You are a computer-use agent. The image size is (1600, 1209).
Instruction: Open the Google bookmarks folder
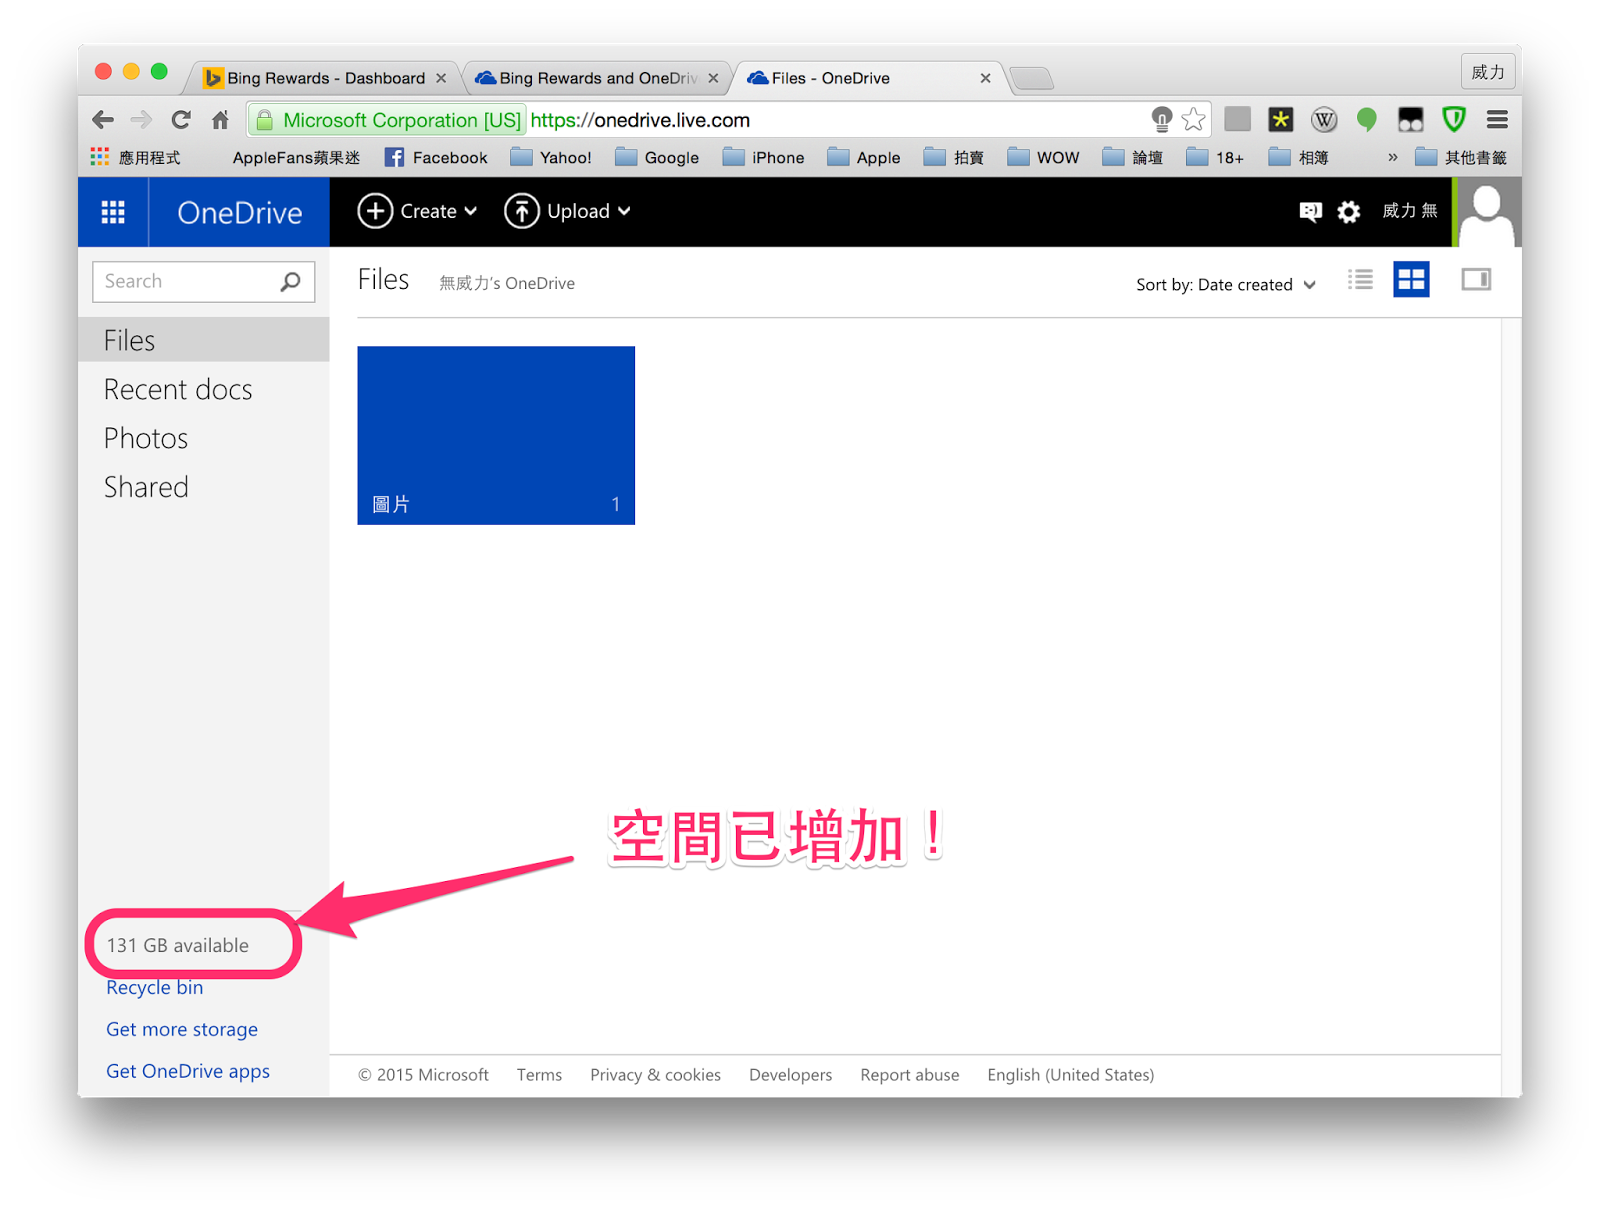(x=657, y=157)
